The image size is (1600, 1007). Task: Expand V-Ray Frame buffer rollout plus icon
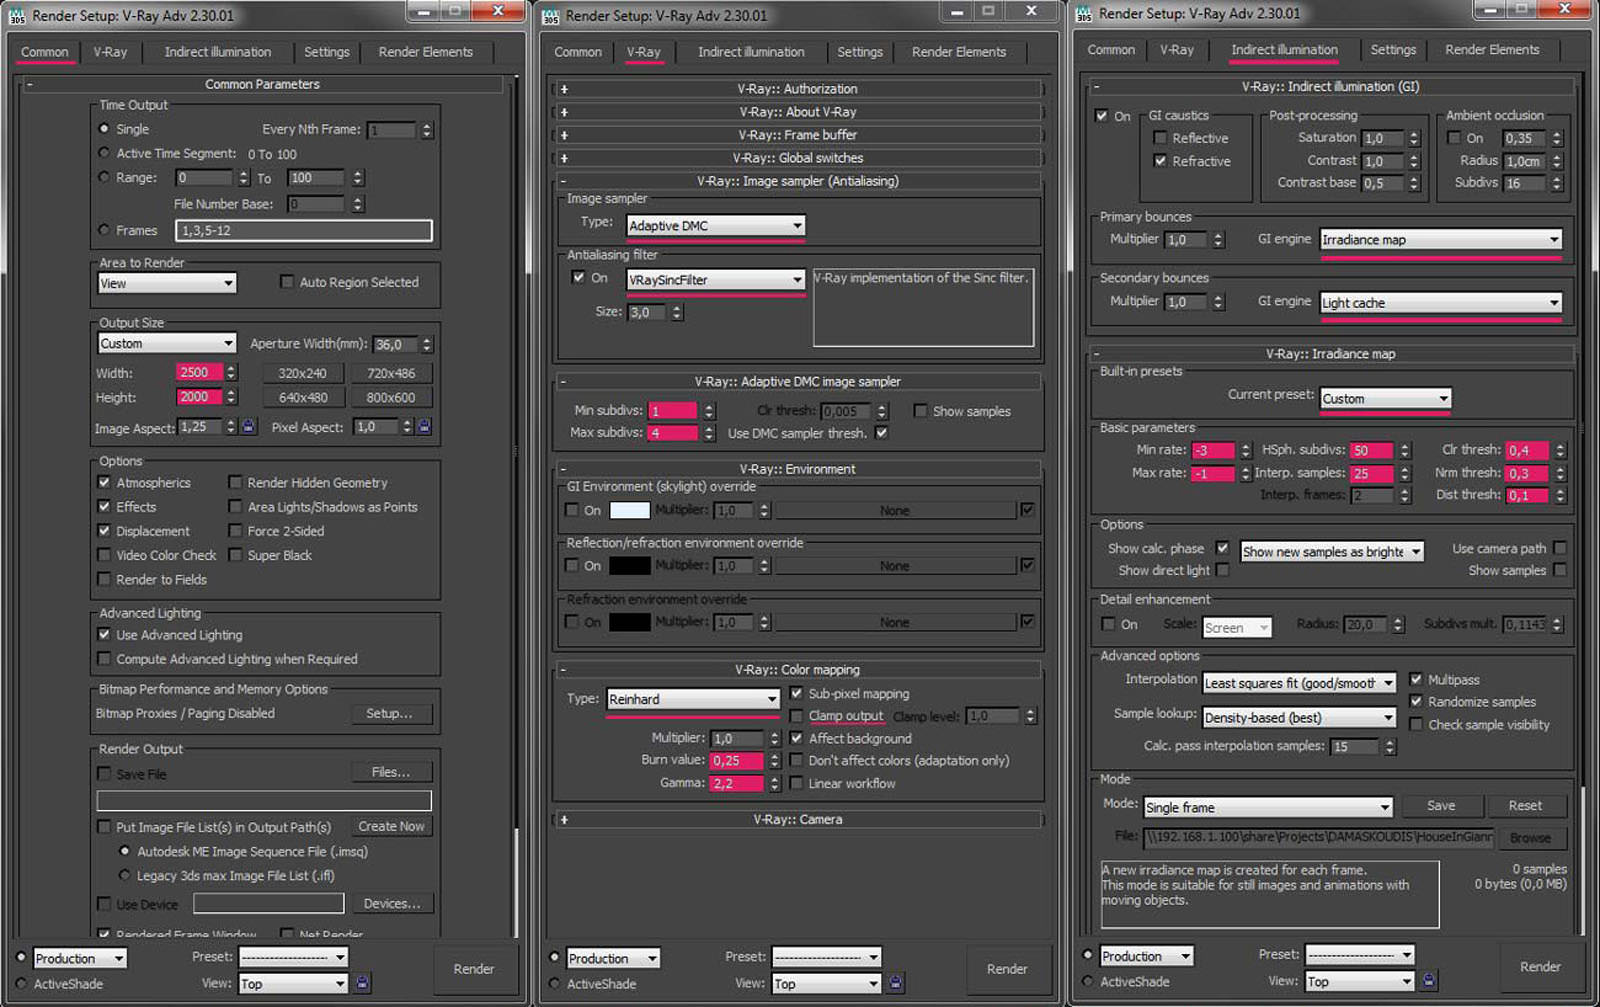(x=564, y=135)
